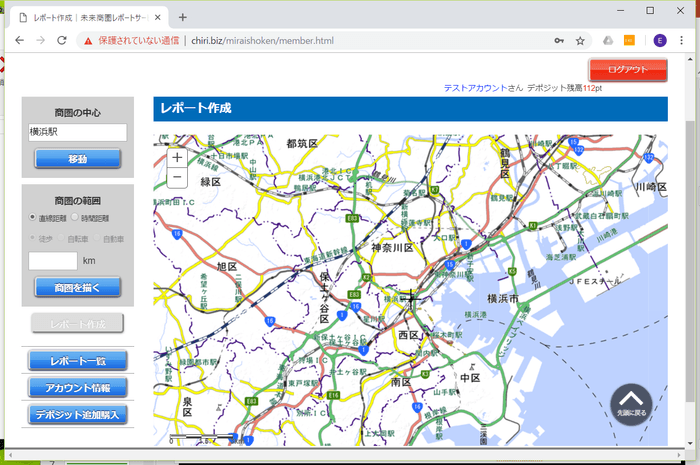The height and width of the screenshot is (465, 700).
Task: Open the purple E profile avatar
Action: [660, 41]
